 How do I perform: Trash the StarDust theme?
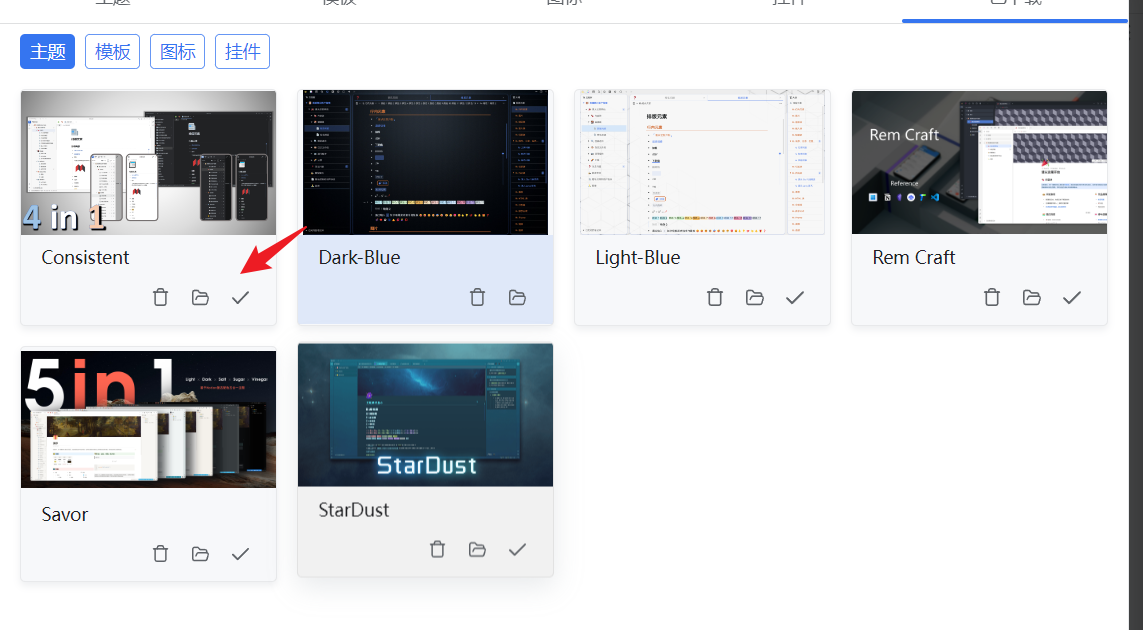[437, 549]
